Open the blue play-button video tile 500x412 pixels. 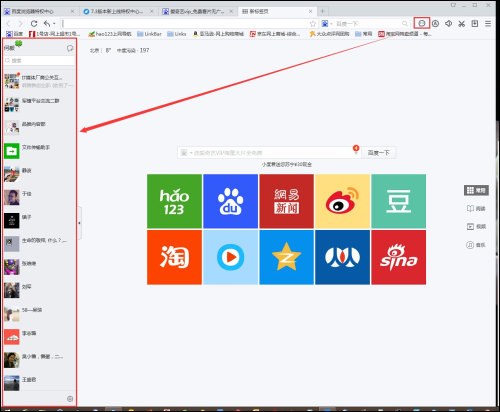click(x=230, y=257)
